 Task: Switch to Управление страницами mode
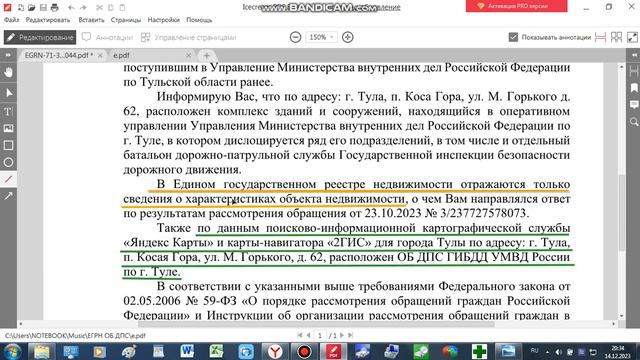[188, 37]
